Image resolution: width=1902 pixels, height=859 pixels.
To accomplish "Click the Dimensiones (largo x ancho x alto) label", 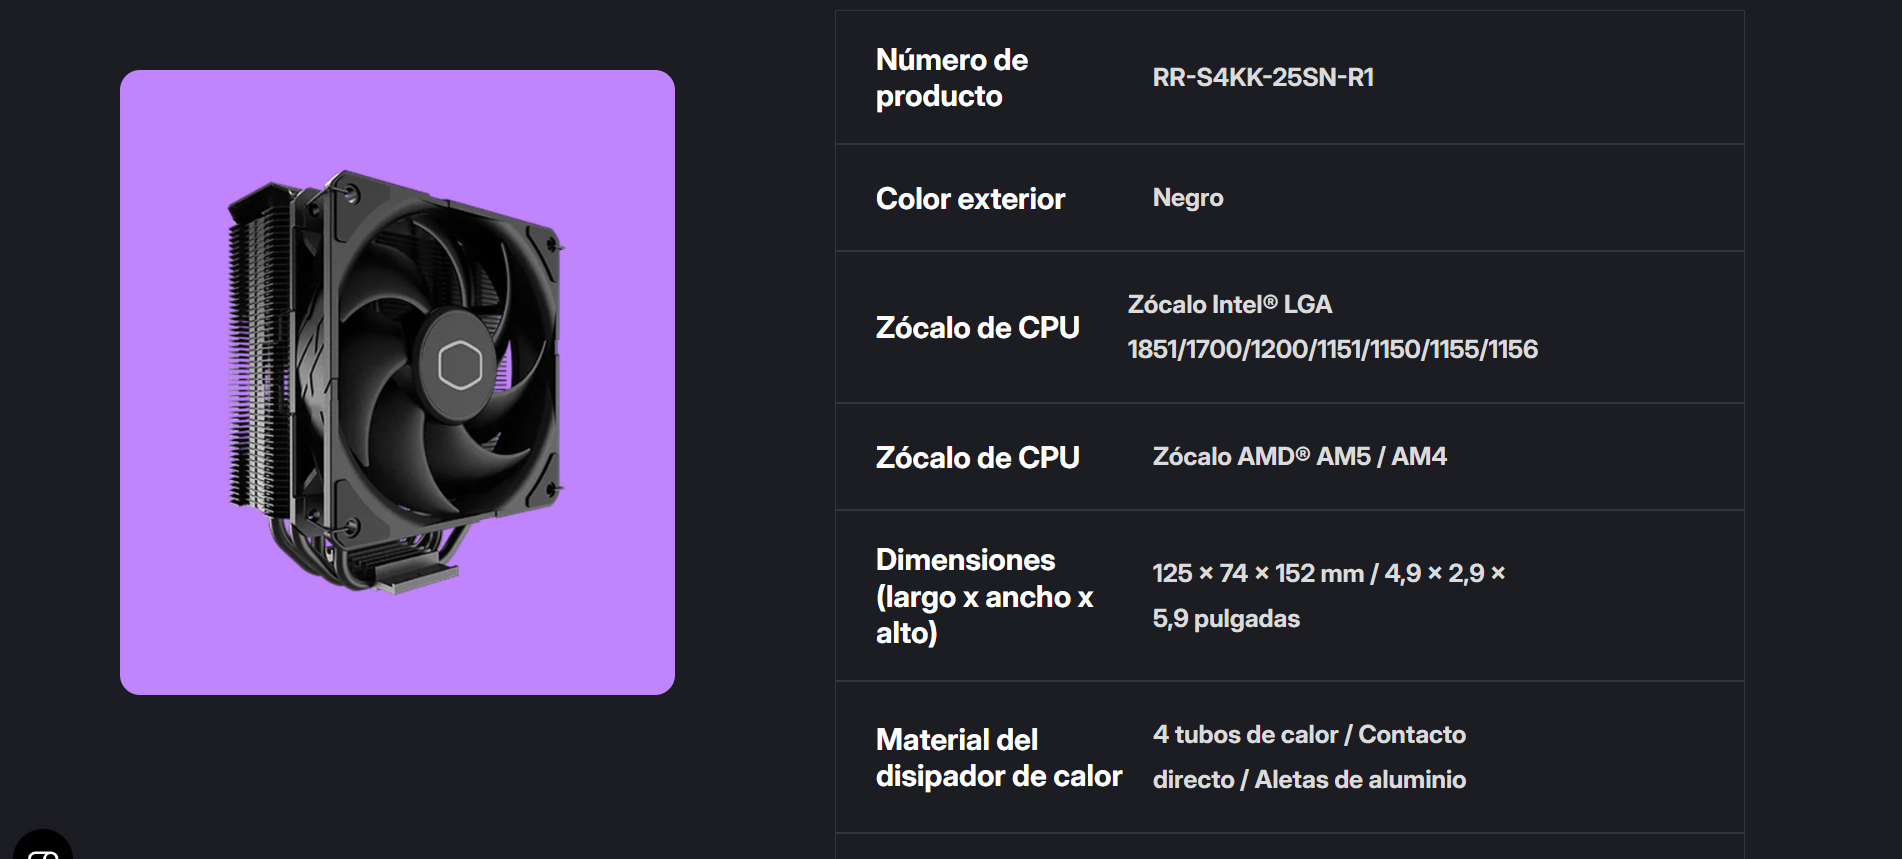I will 984,596.
